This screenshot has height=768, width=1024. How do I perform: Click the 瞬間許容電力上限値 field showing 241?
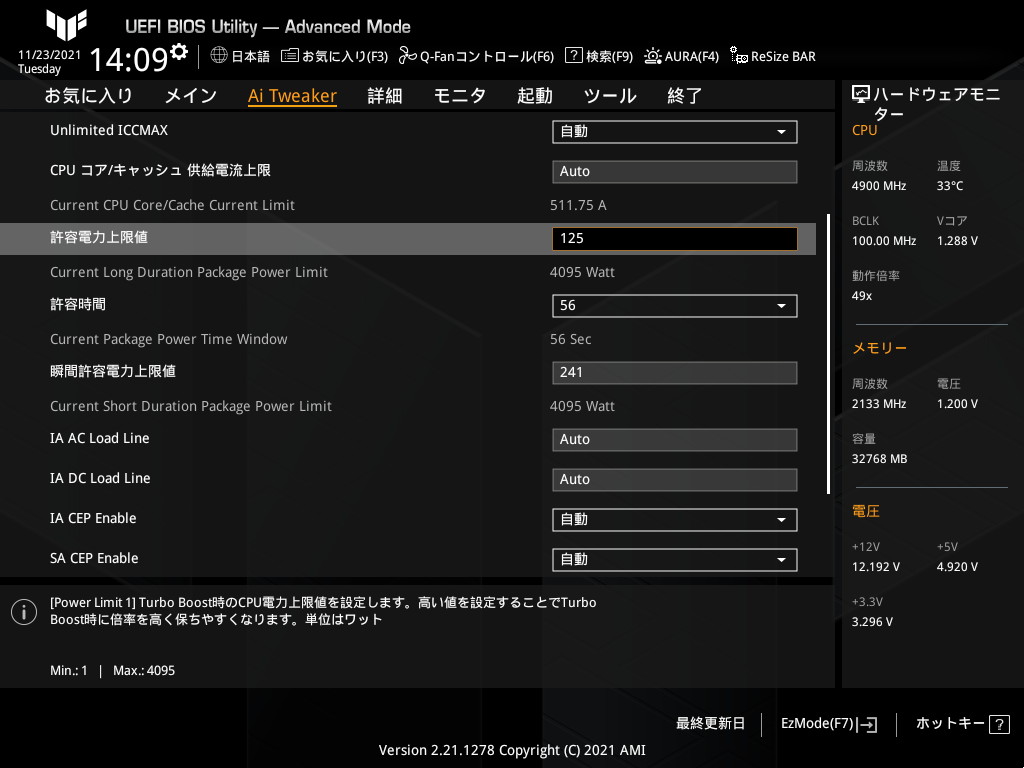click(675, 373)
